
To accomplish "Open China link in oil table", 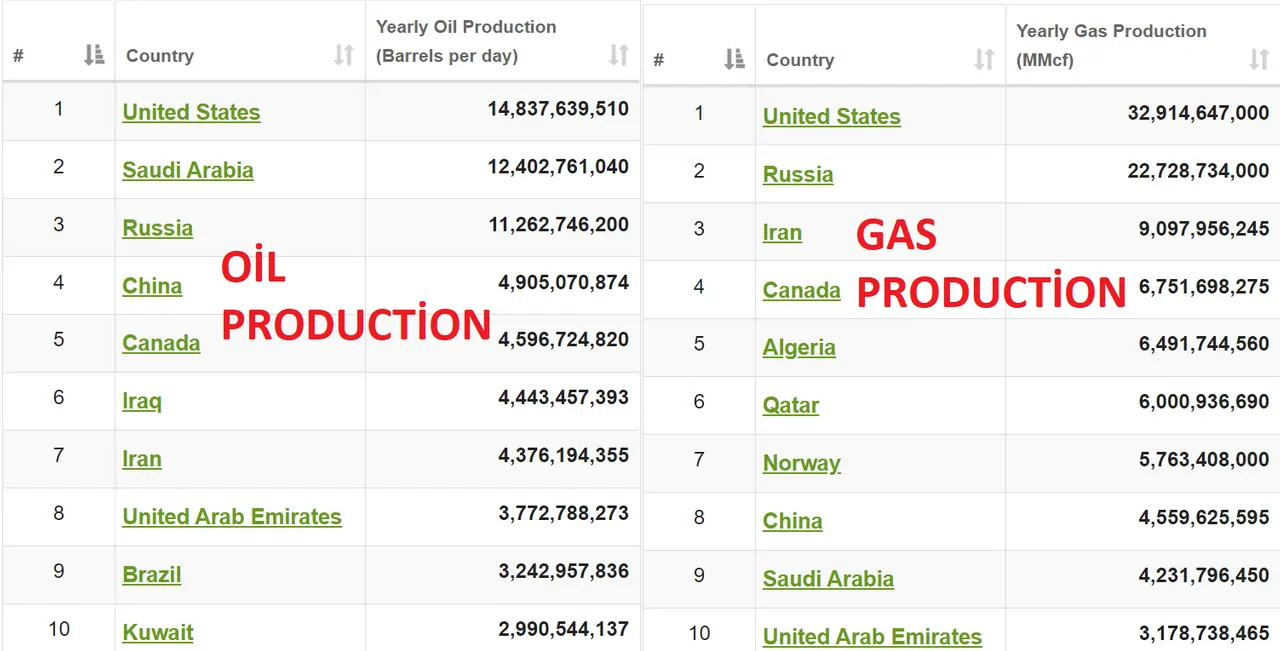I will [152, 286].
